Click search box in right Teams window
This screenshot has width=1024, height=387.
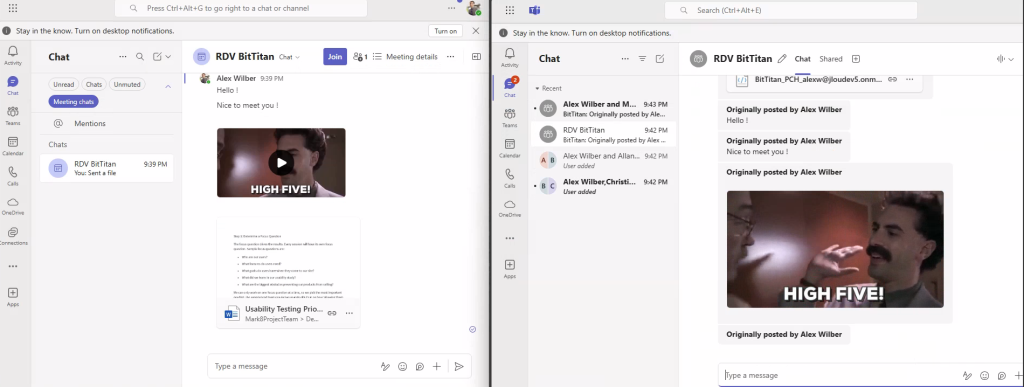(x=791, y=10)
